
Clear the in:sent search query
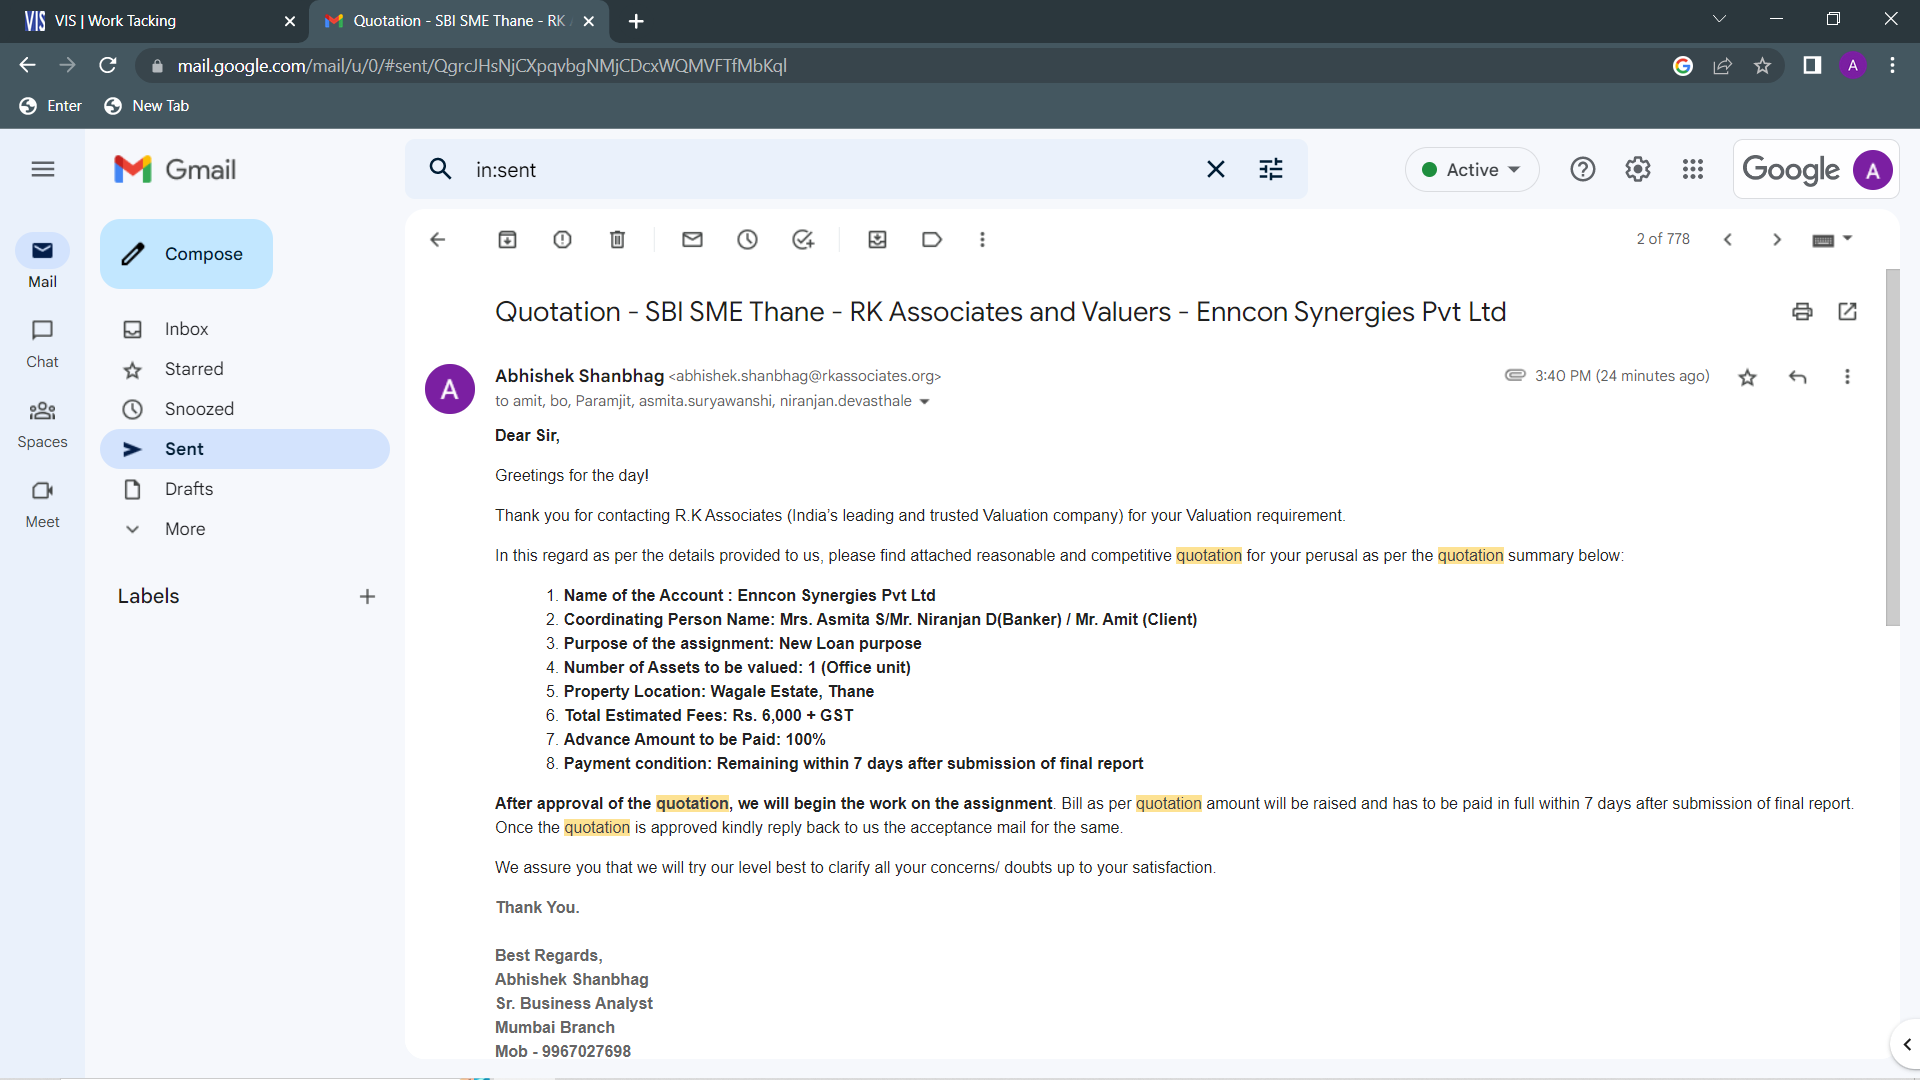click(x=1216, y=170)
